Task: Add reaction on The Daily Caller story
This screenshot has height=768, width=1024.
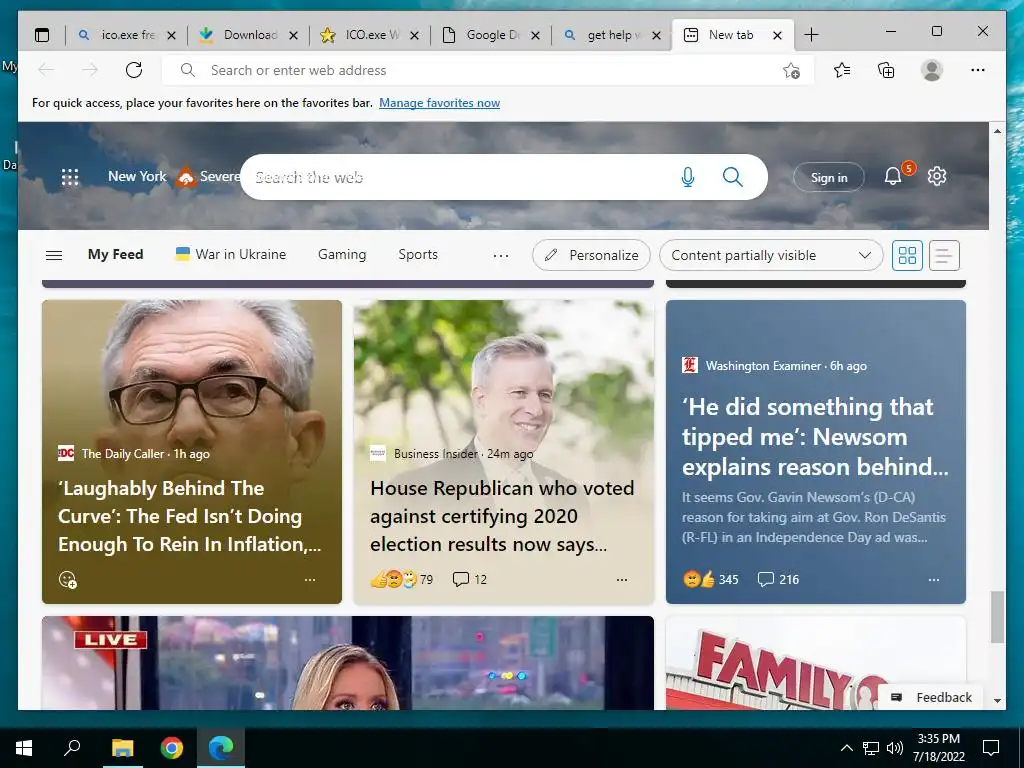Action: 68,579
